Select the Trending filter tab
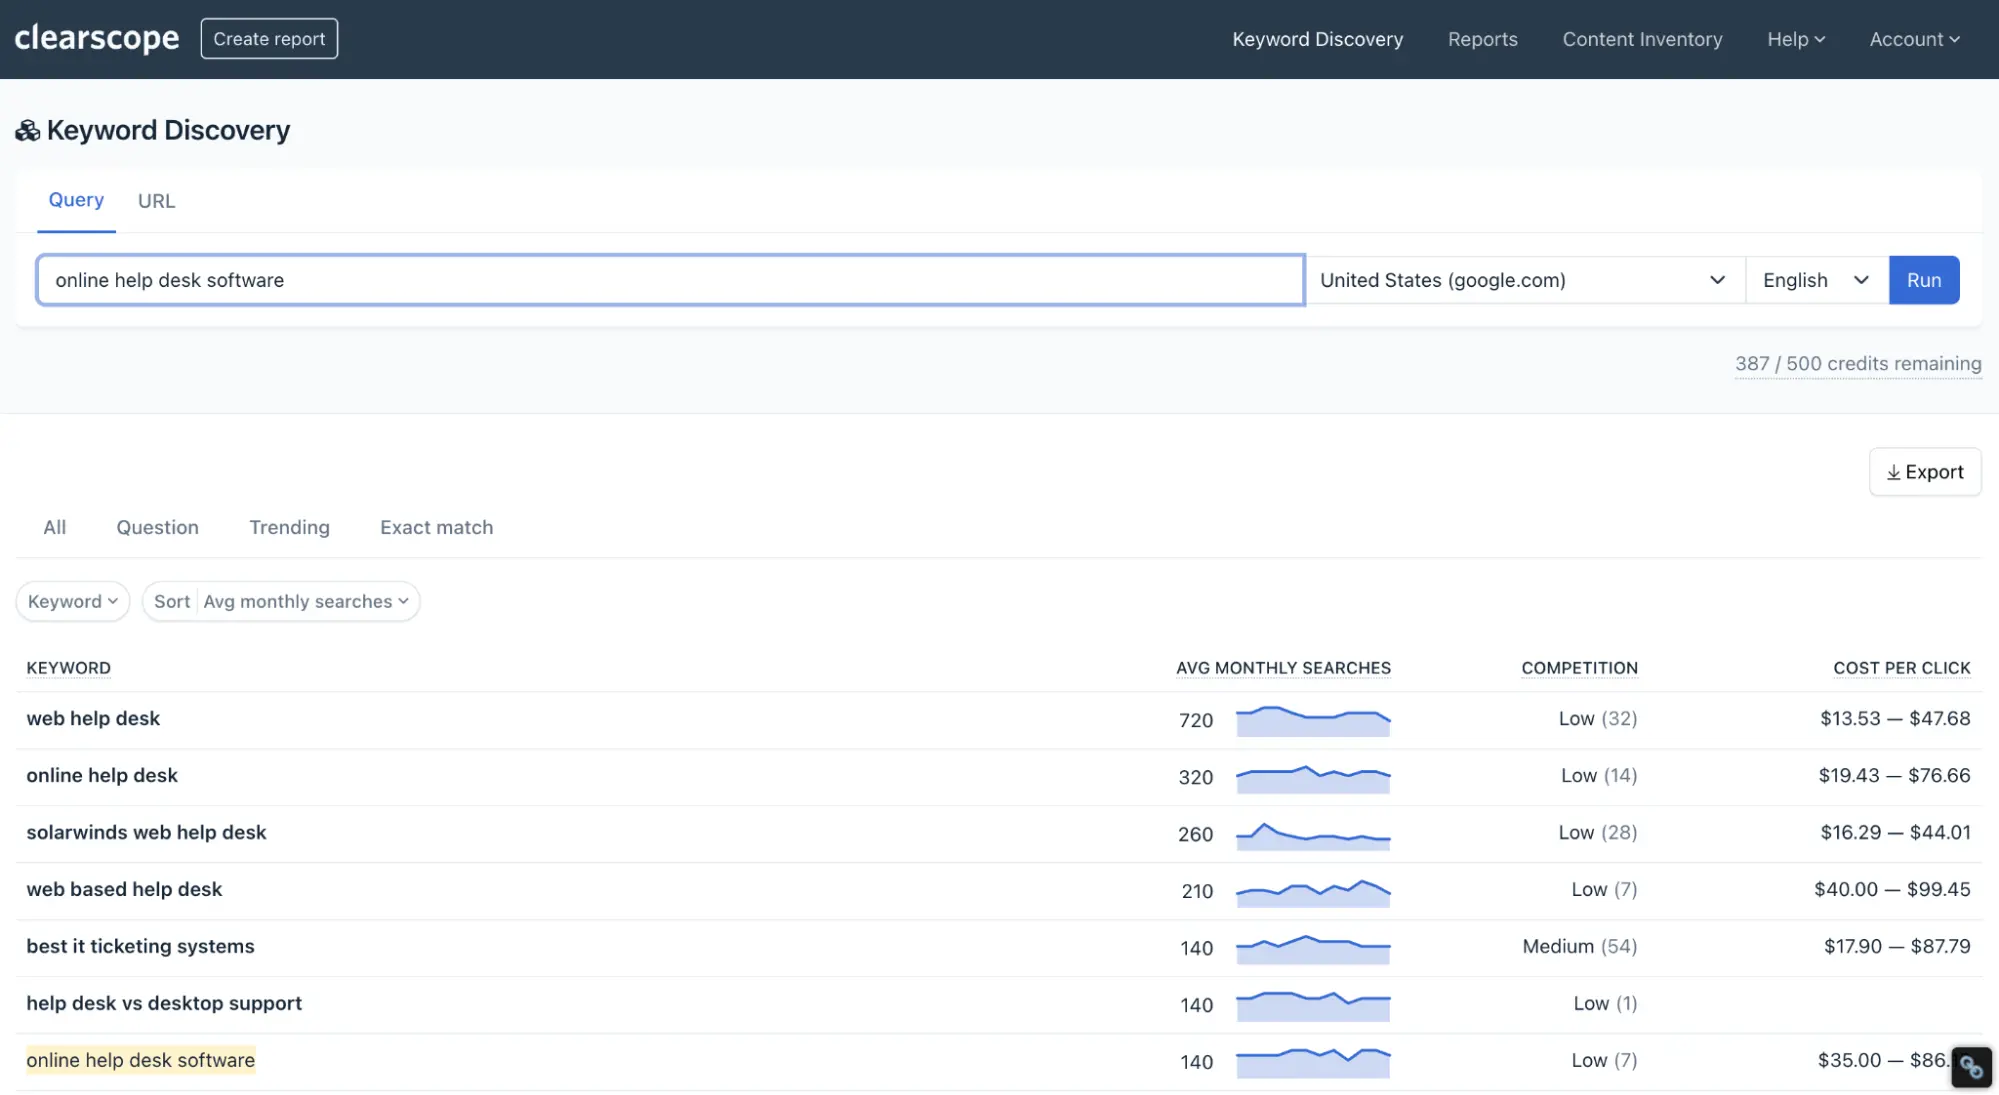 click(x=289, y=527)
